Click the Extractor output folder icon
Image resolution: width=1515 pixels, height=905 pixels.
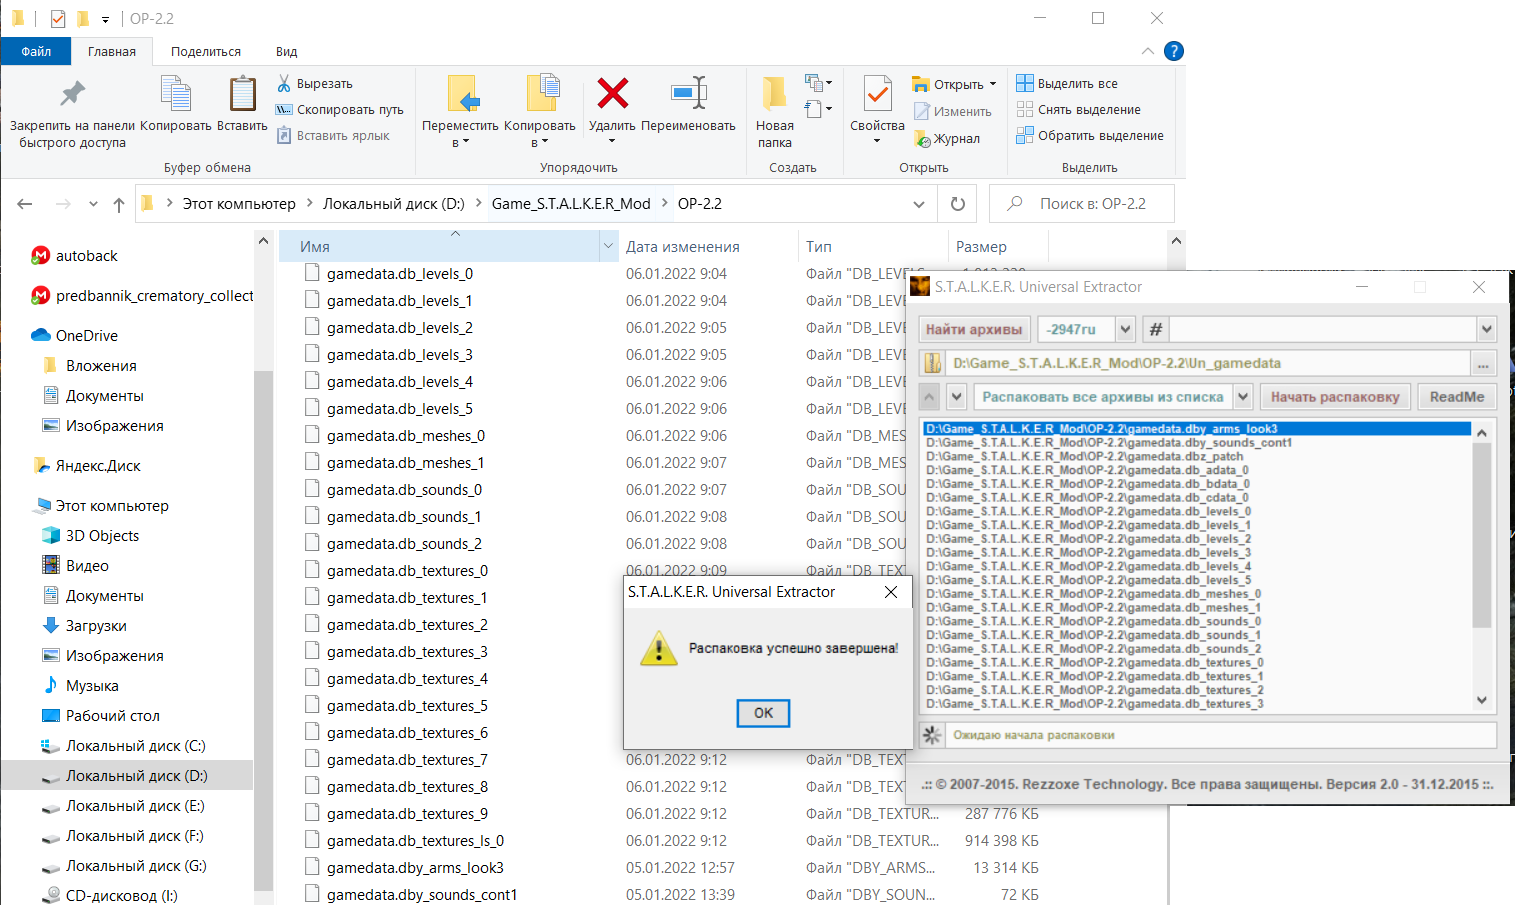pos(932,363)
